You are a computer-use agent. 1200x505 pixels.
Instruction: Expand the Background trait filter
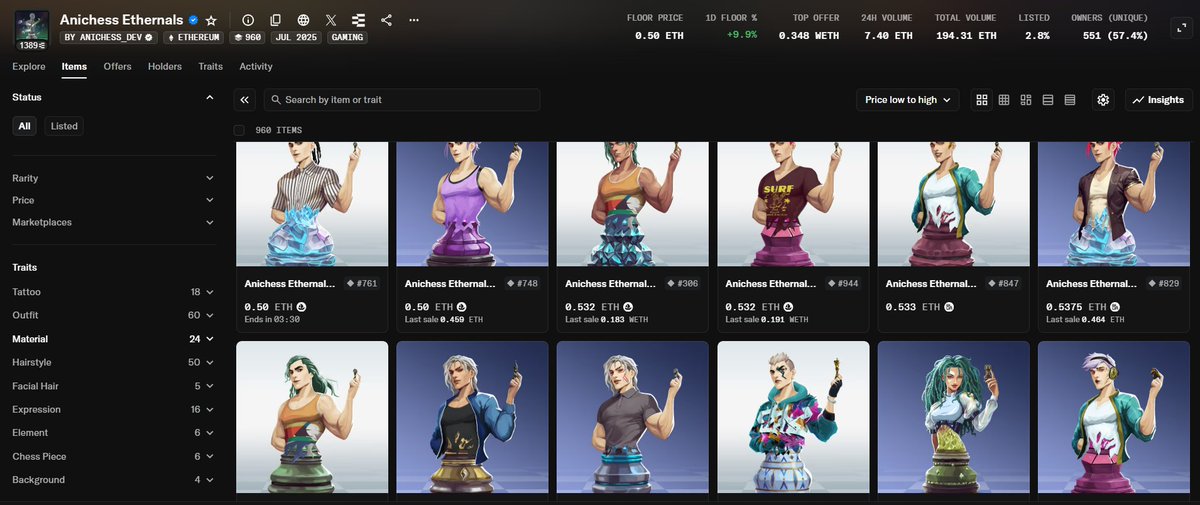tap(114, 480)
